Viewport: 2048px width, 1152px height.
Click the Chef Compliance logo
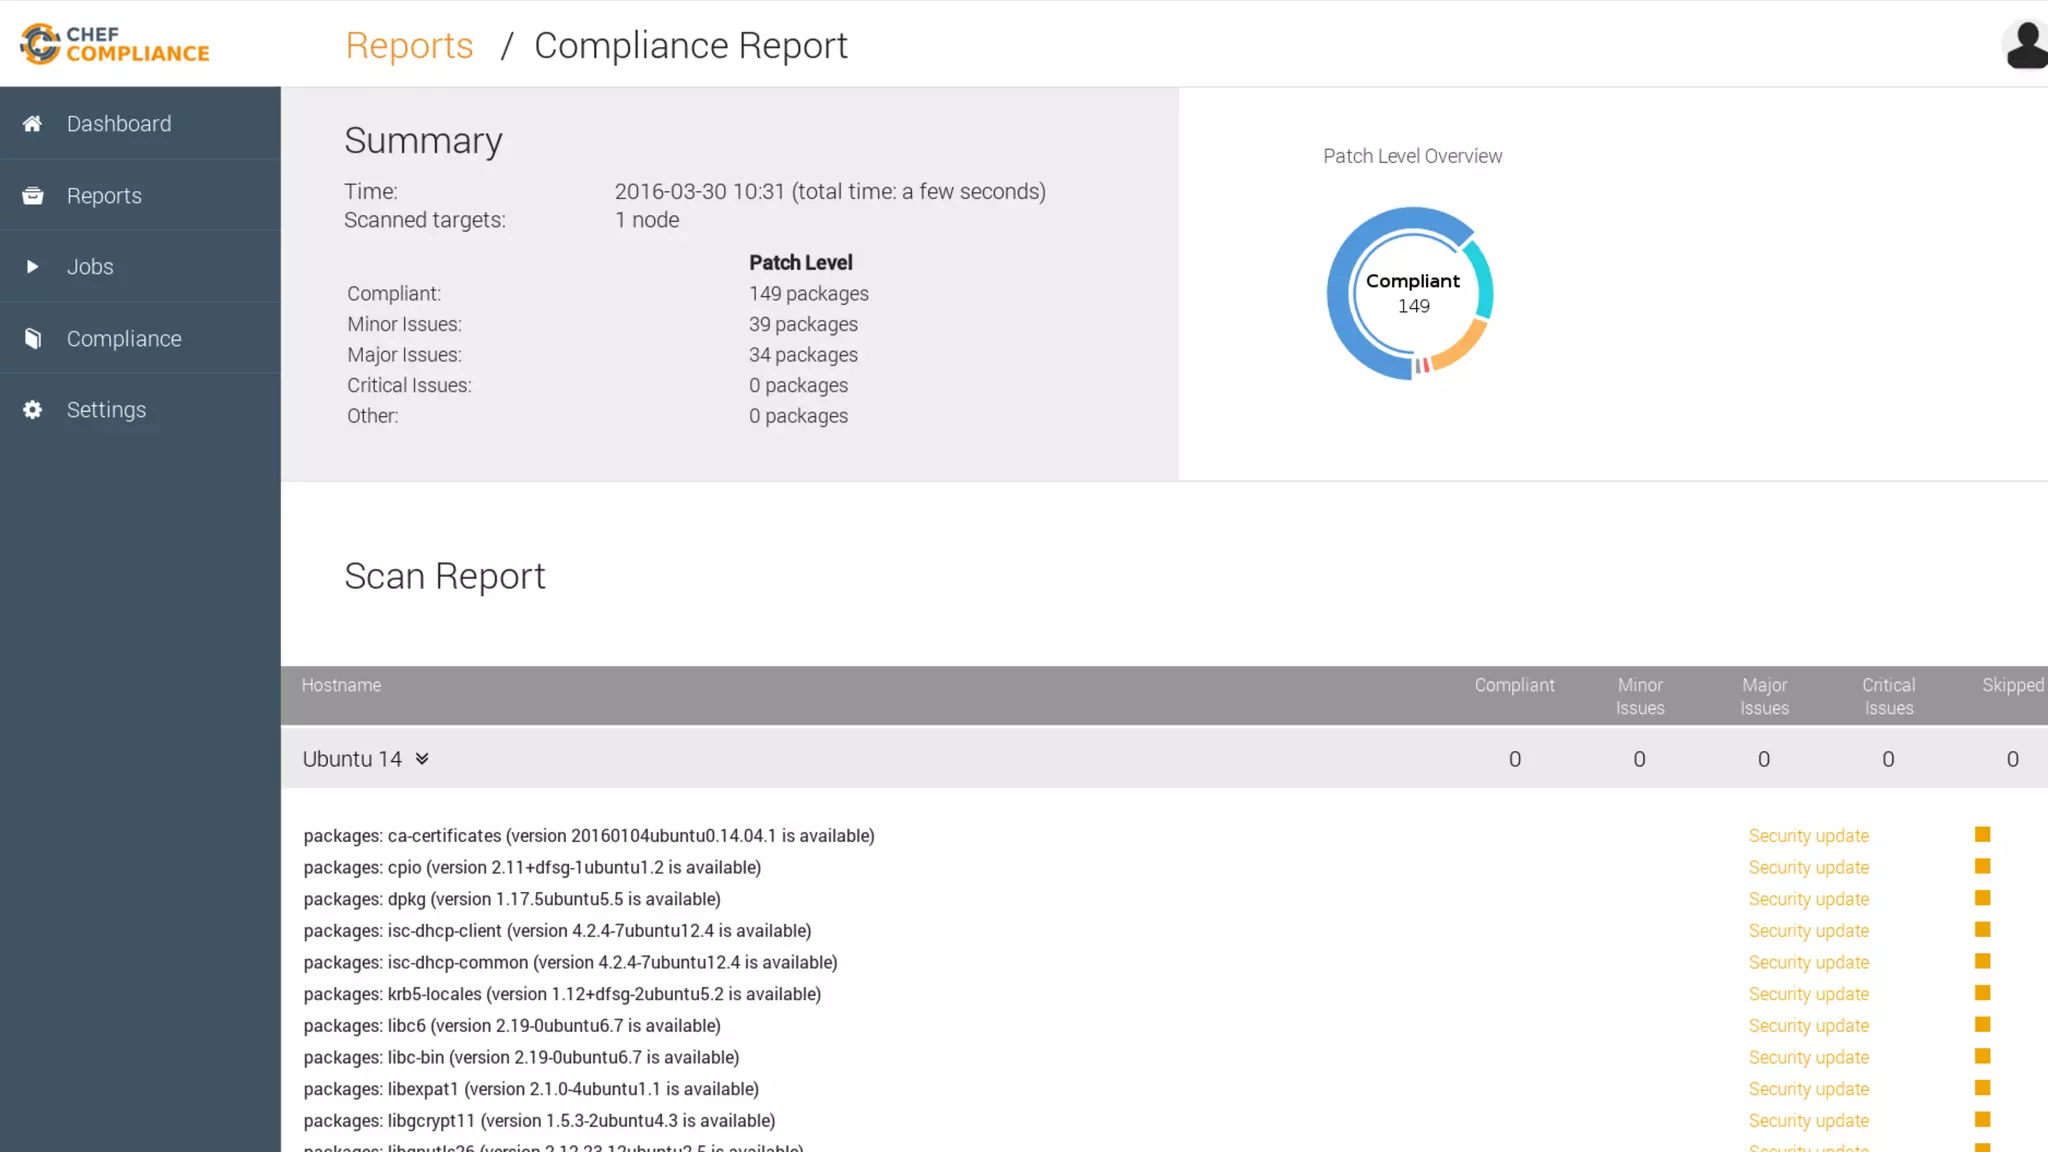pos(115,44)
